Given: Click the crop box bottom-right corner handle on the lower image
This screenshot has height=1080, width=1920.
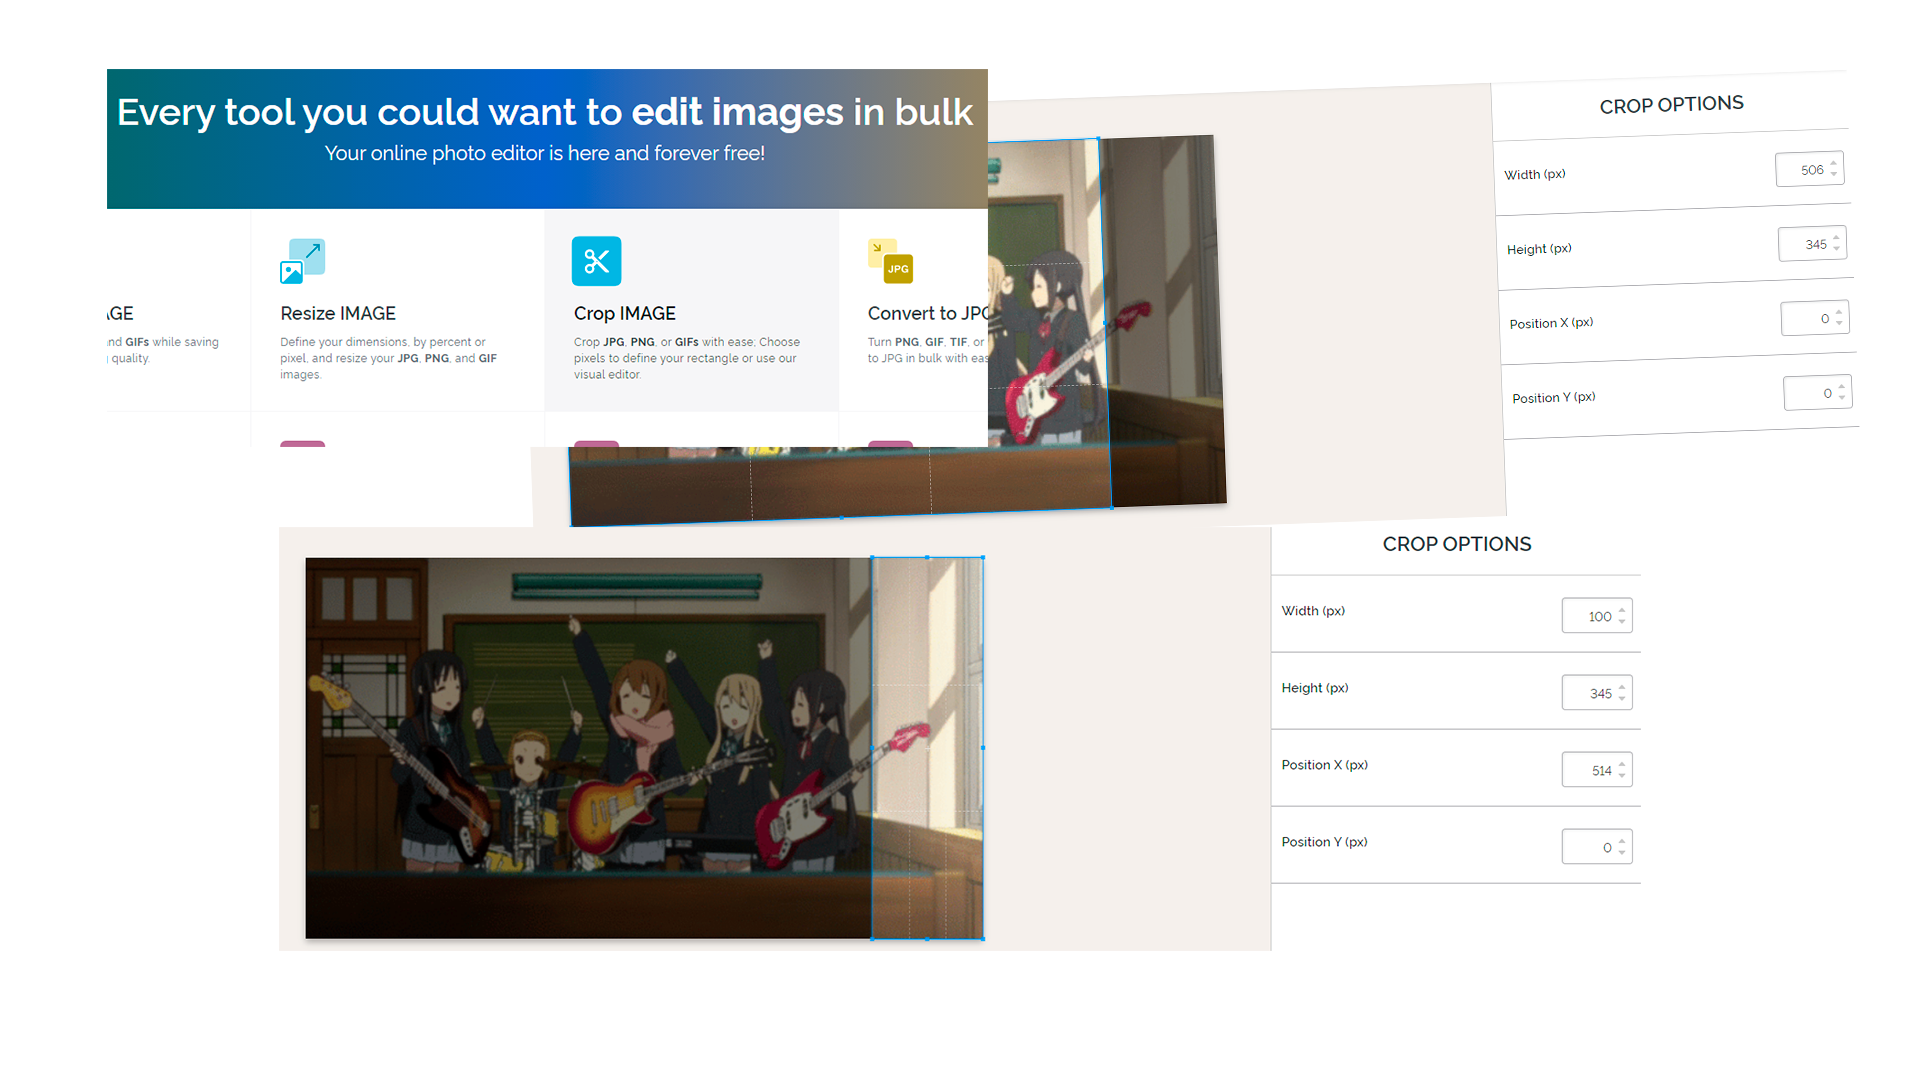Looking at the screenshot, I should click(x=983, y=938).
